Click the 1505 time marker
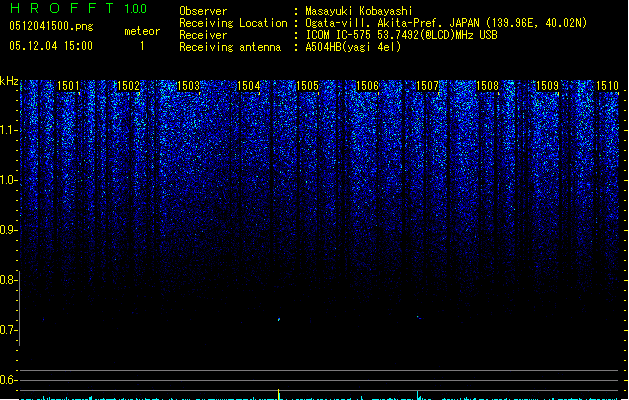629x400 pixels. [x=307, y=86]
